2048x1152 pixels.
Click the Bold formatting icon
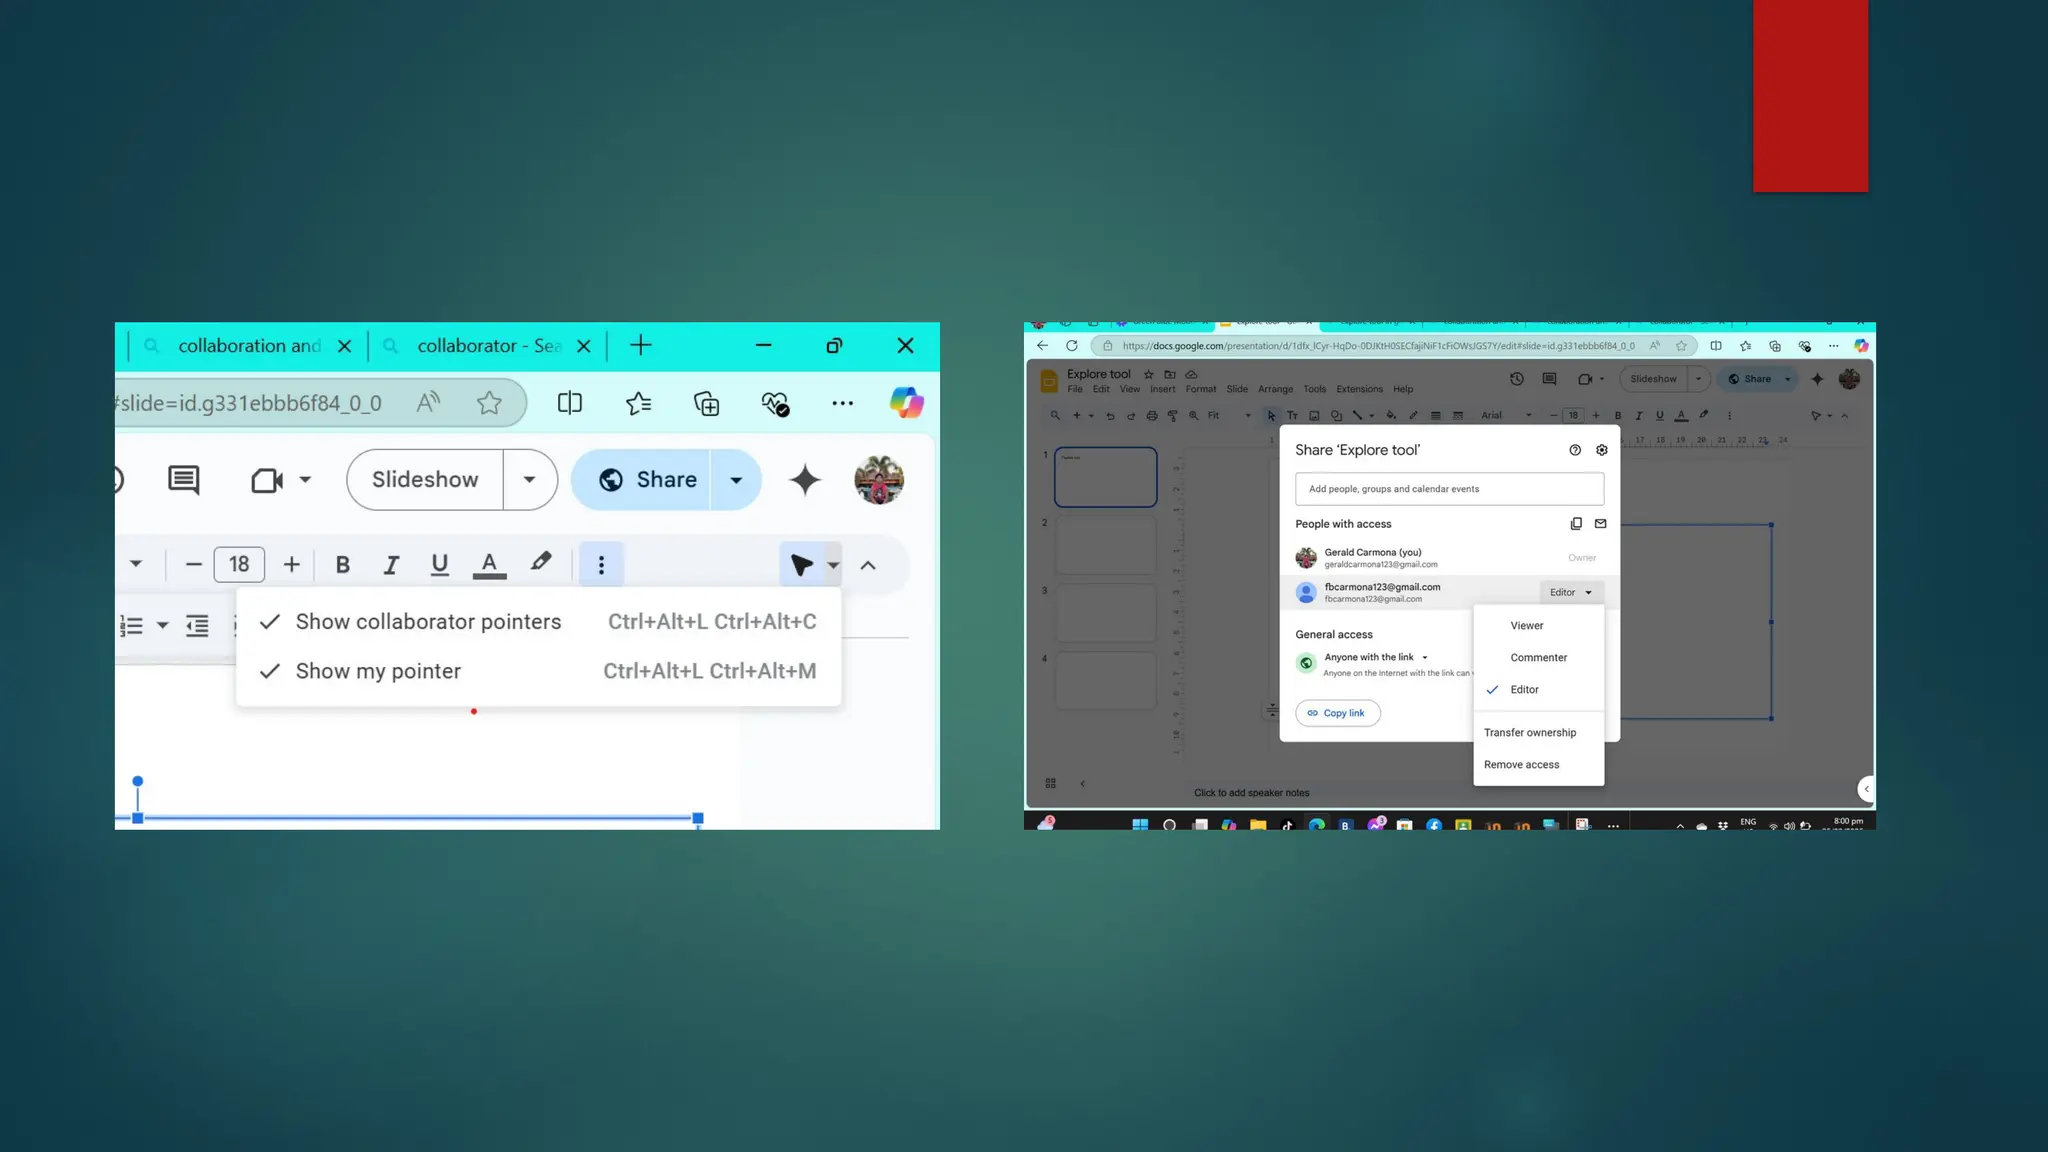coord(342,565)
